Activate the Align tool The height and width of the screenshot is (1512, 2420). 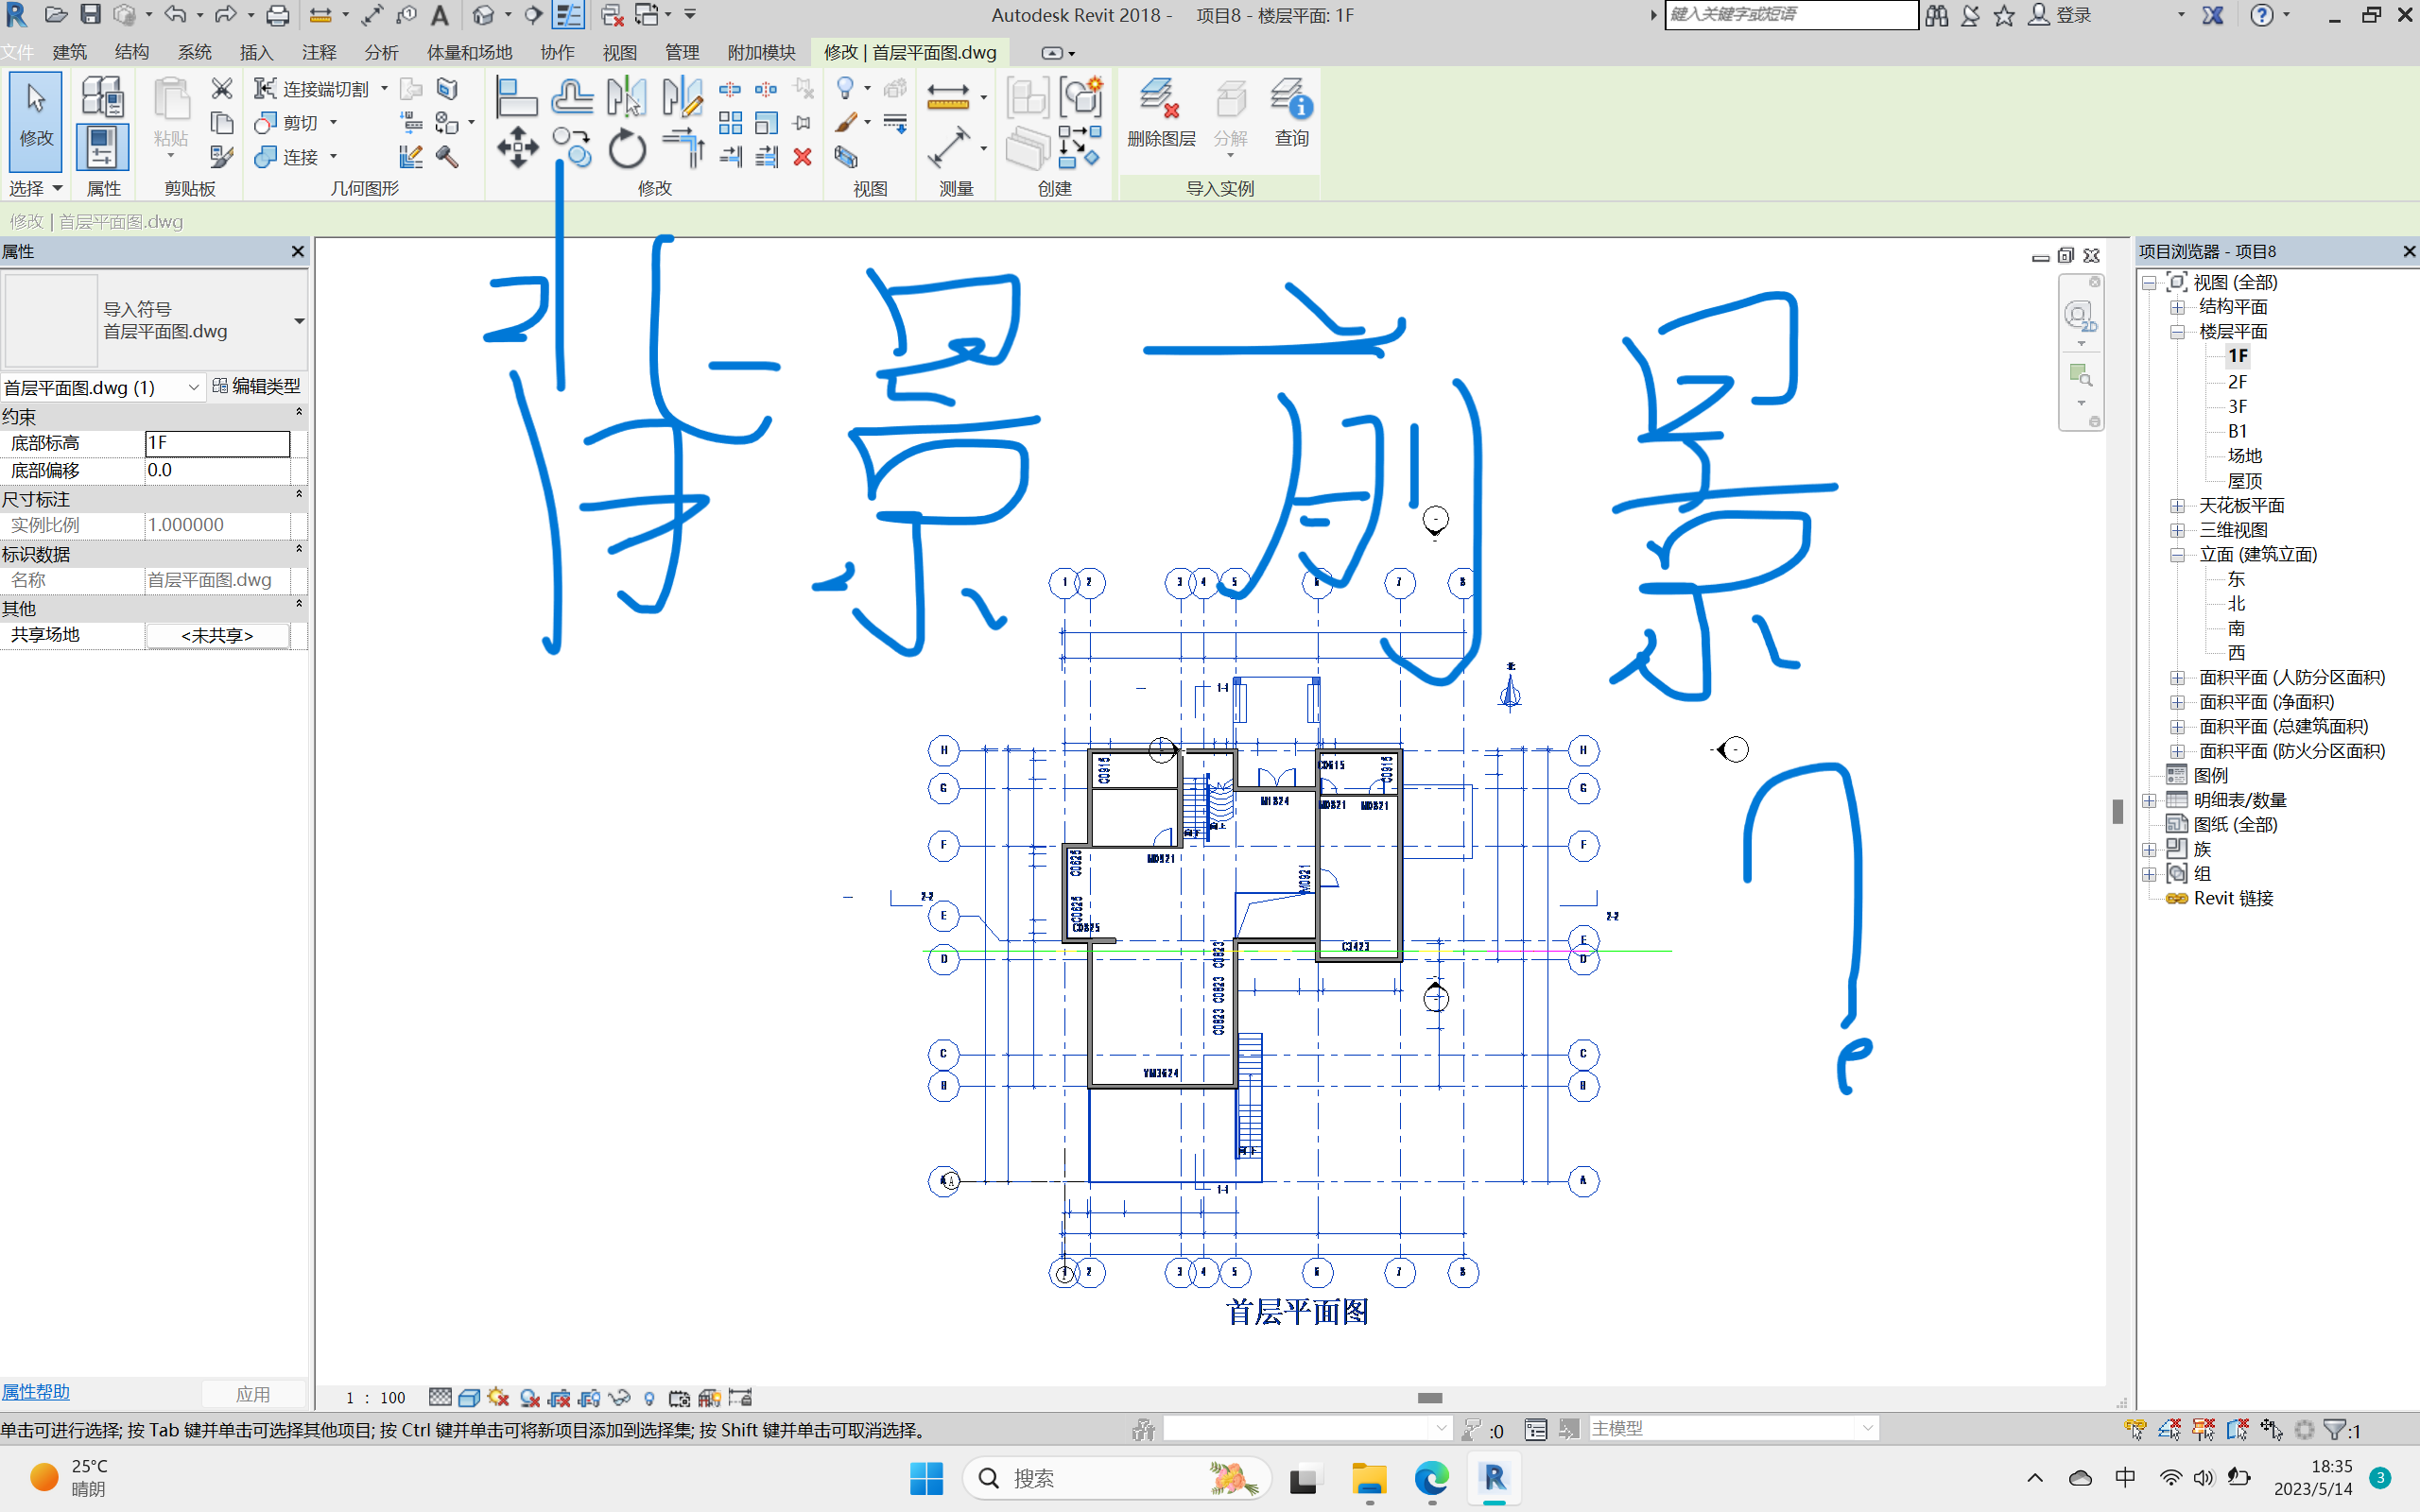pyautogui.click(x=516, y=97)
